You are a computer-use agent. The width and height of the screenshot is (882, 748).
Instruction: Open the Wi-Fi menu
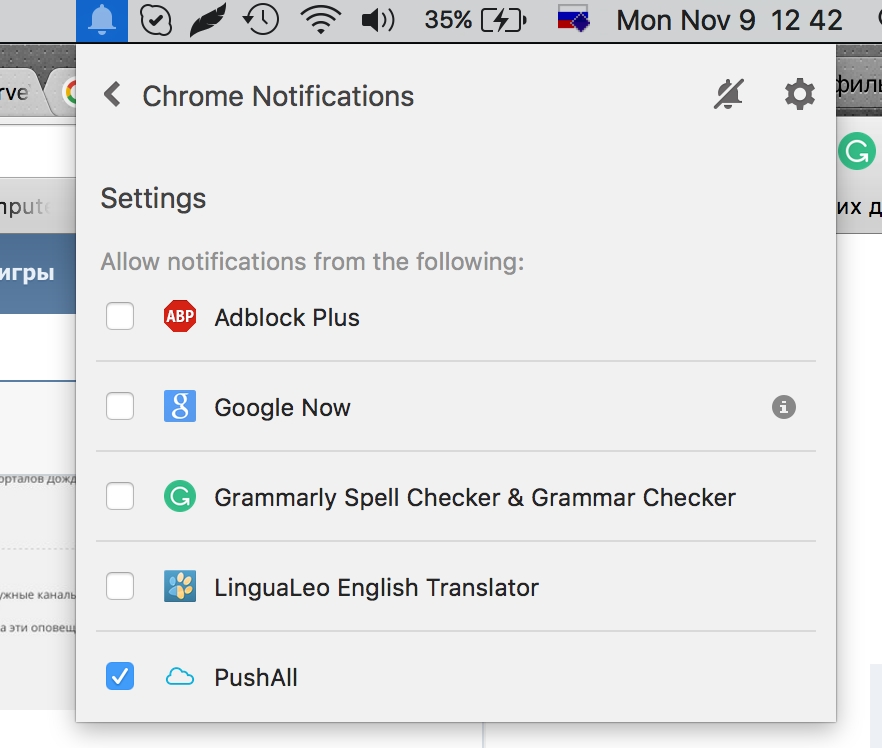click(x=321, y=20)
